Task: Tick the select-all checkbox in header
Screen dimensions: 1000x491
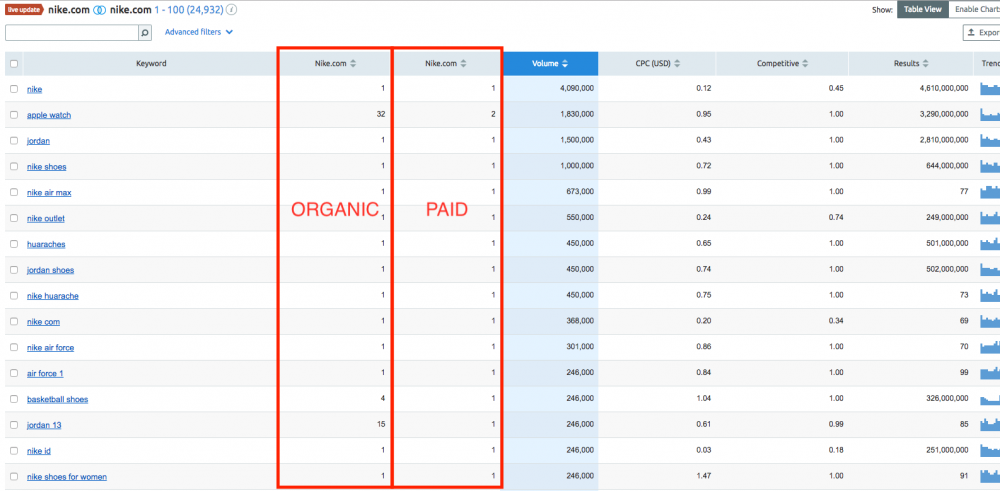Action: coord(14,64)
